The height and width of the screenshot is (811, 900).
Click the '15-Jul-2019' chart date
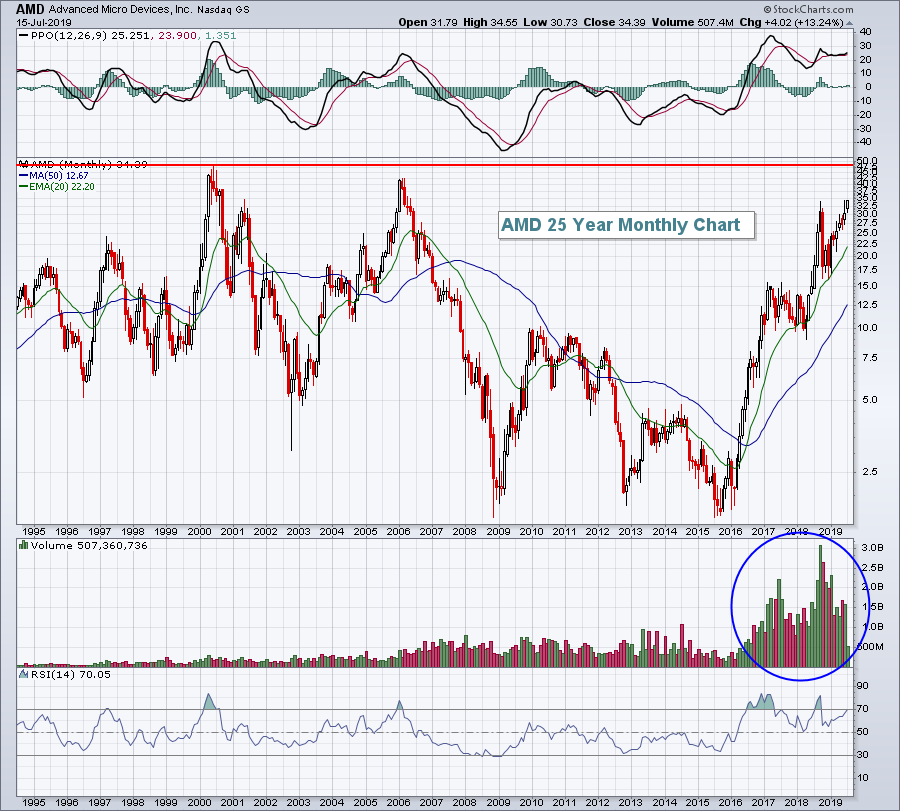(44, 22)
